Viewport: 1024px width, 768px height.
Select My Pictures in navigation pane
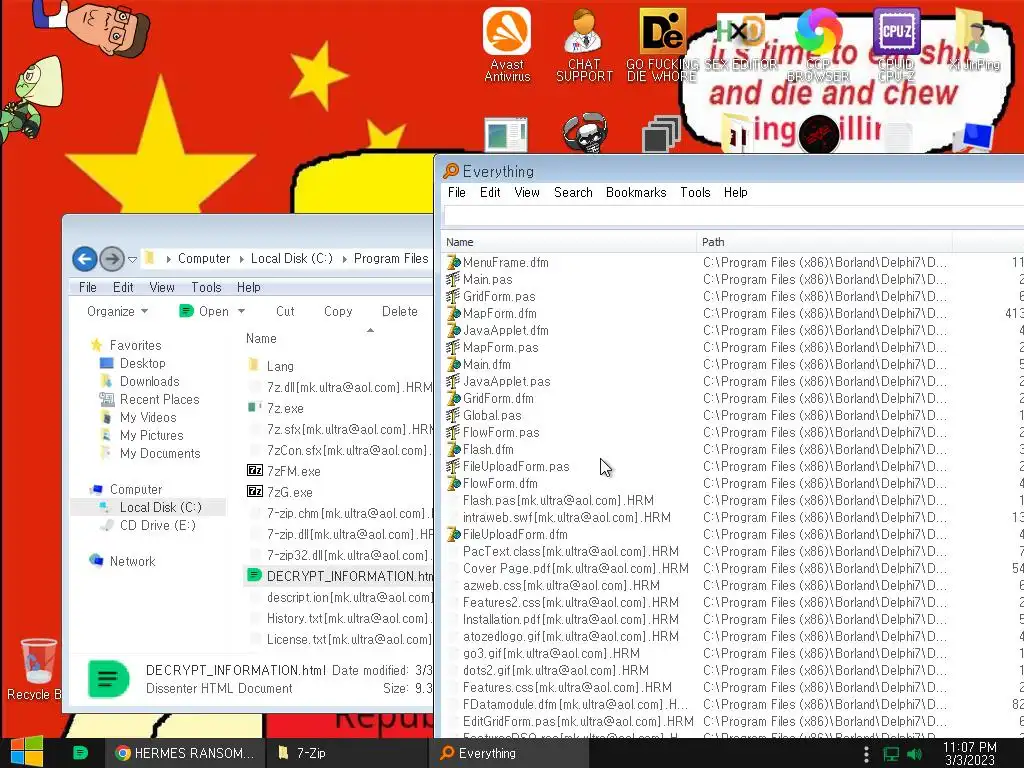152,435
